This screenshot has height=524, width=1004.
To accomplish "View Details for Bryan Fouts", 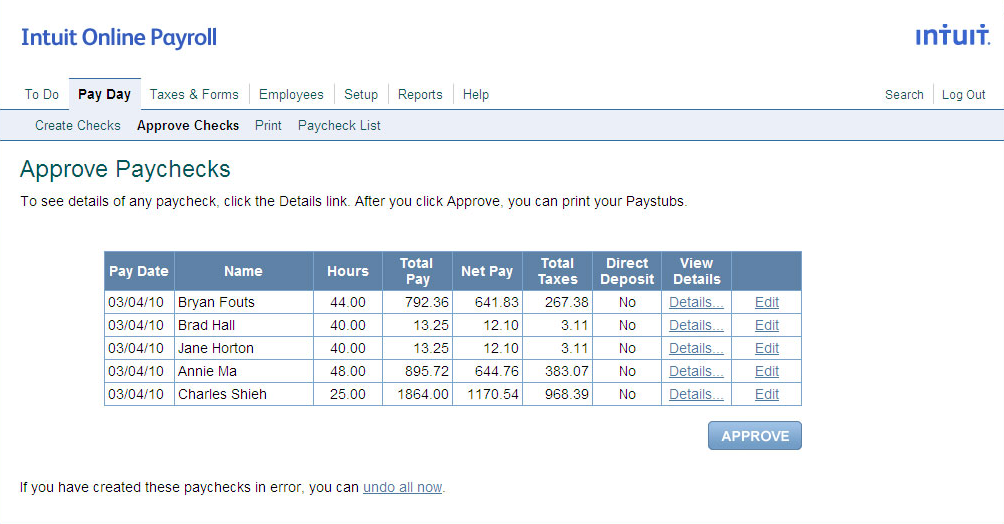I will click(x=696, y=302).
